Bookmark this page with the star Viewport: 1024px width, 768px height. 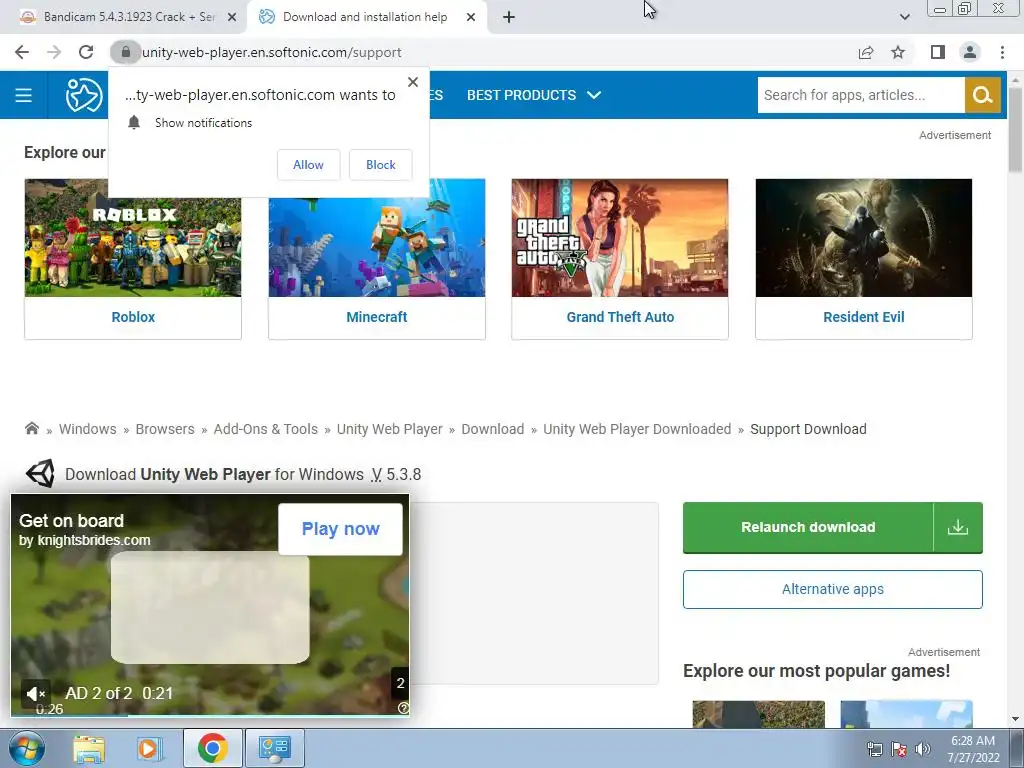point(898,52)
